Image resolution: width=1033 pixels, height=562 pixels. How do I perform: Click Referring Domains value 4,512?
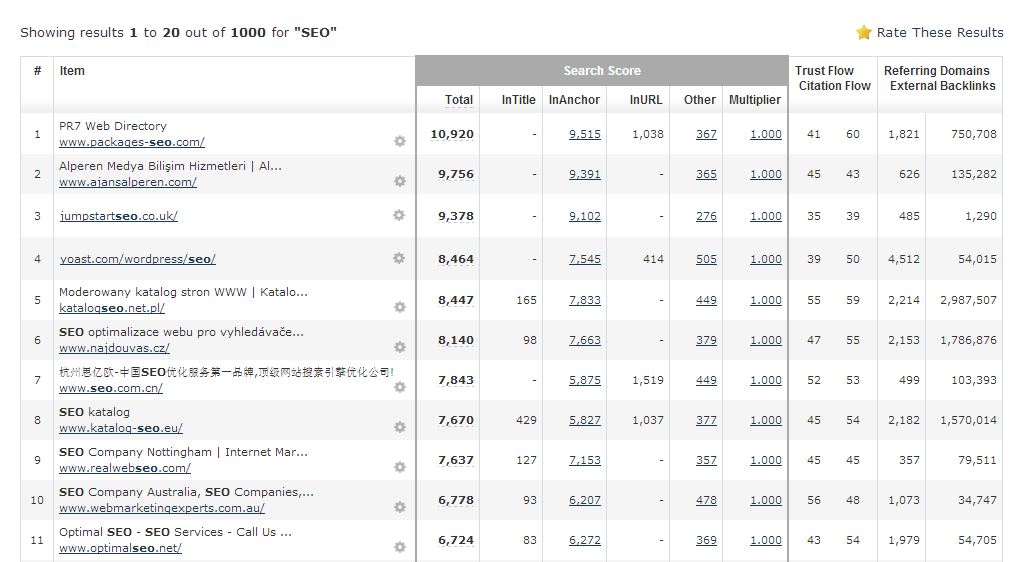(903, 260)
